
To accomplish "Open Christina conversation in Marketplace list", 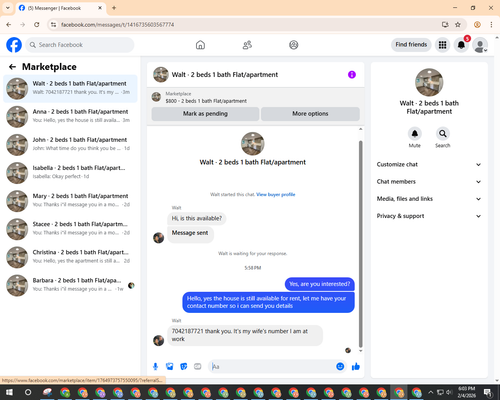I will (x=70, y=257).
